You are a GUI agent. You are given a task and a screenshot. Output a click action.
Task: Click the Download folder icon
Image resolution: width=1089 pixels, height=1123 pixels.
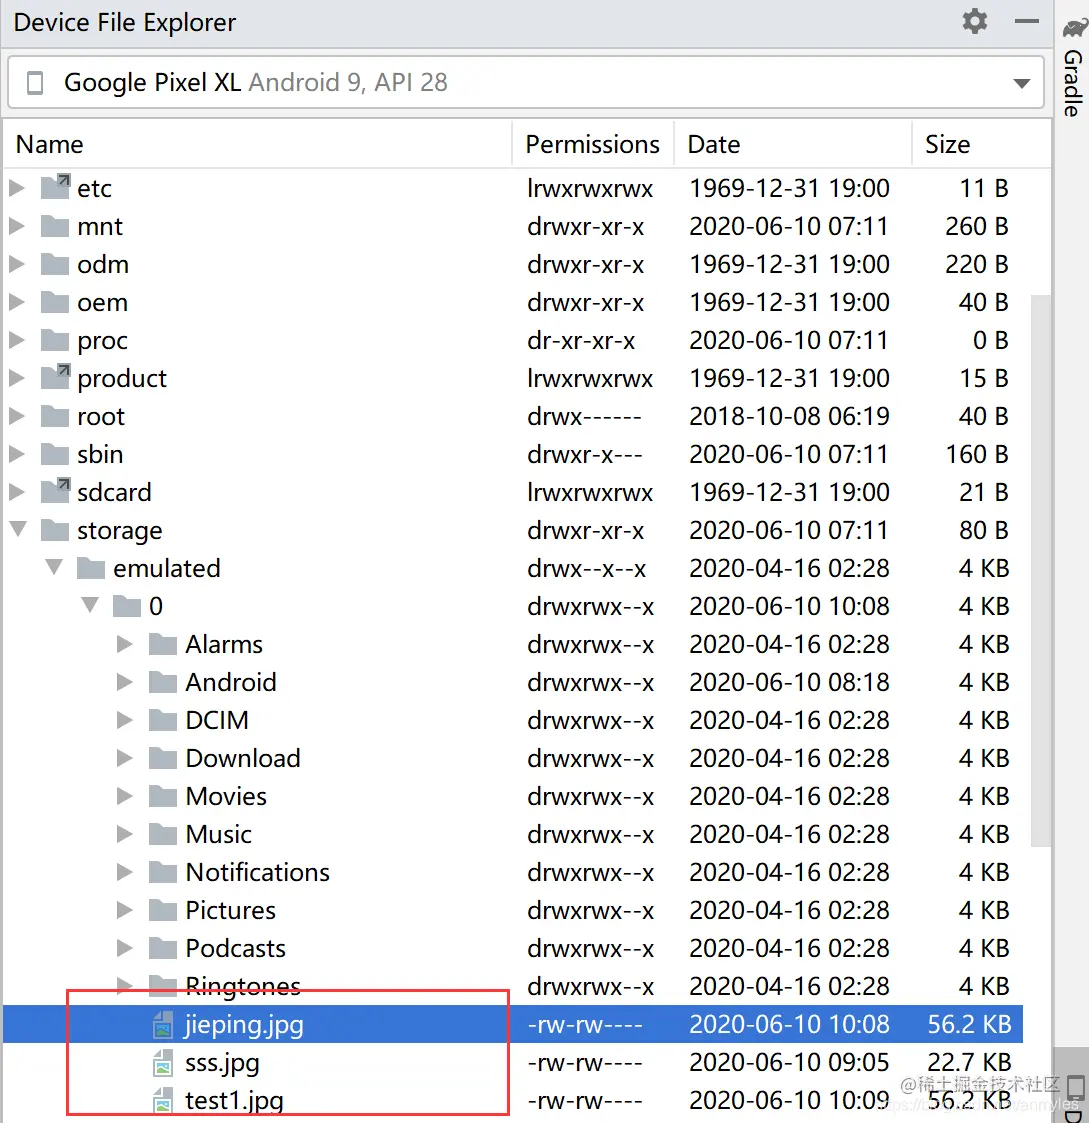[163, 758]
